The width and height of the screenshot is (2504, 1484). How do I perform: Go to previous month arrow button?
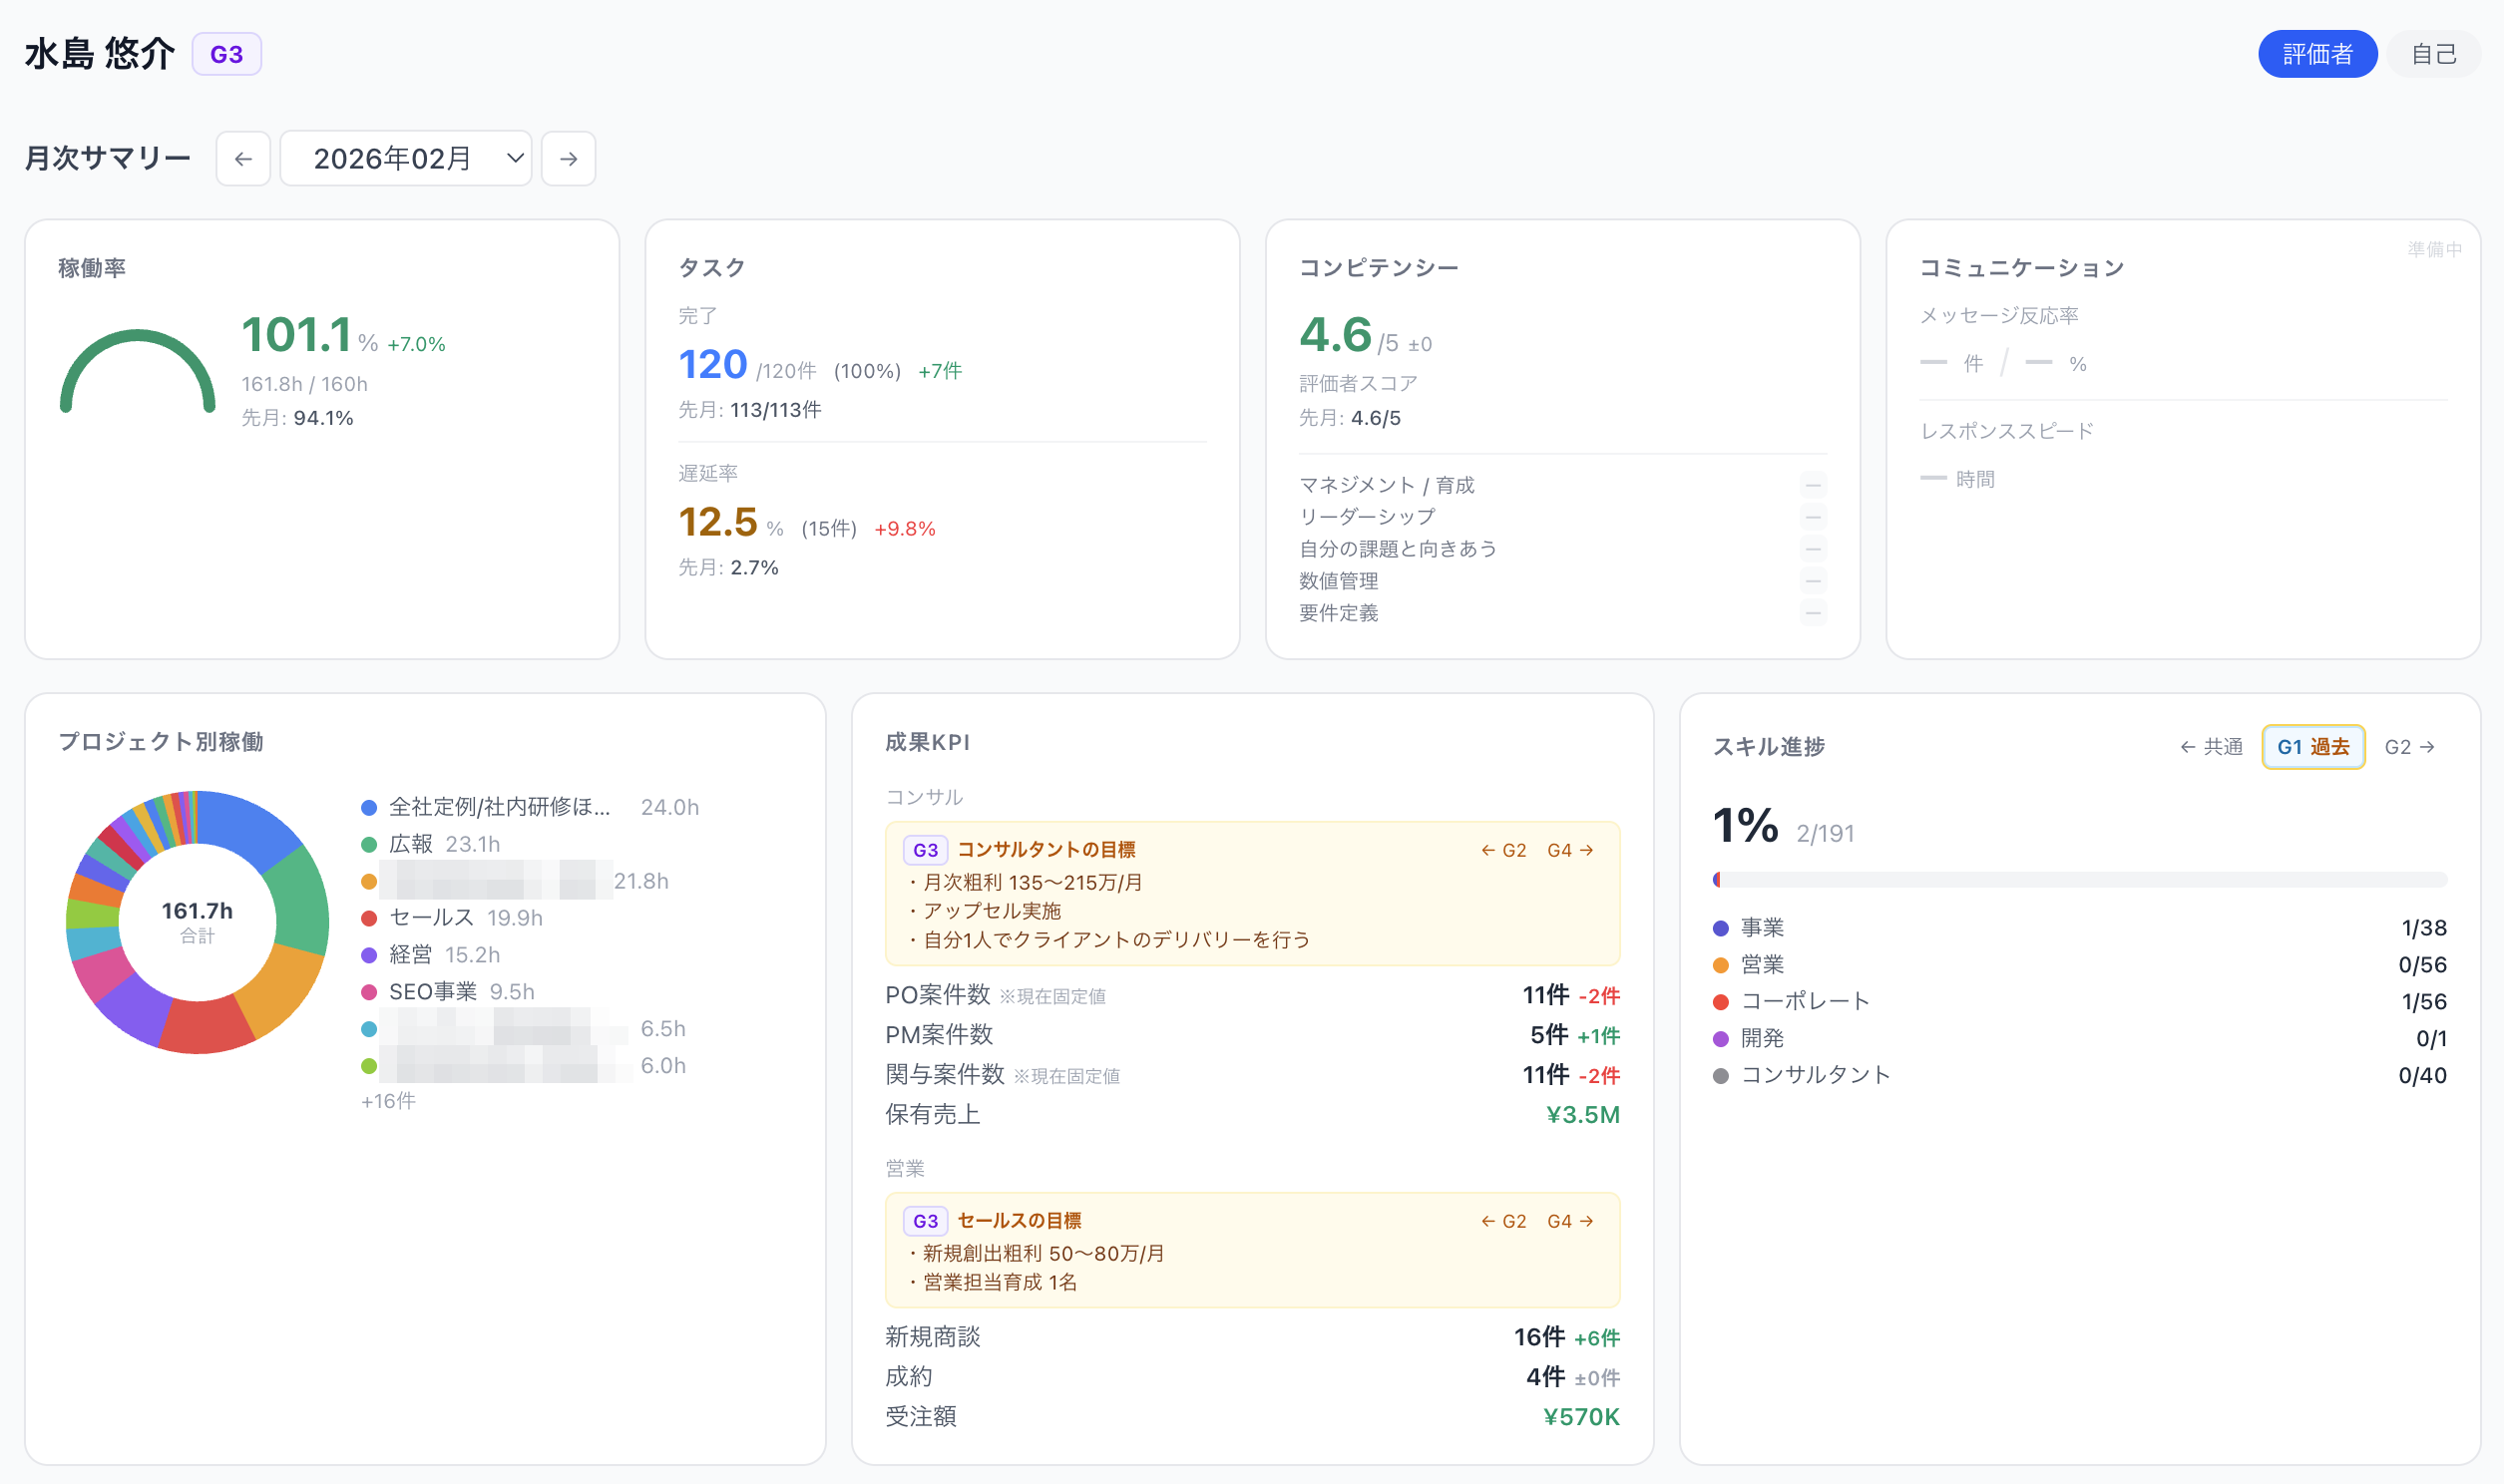[243, 158]
